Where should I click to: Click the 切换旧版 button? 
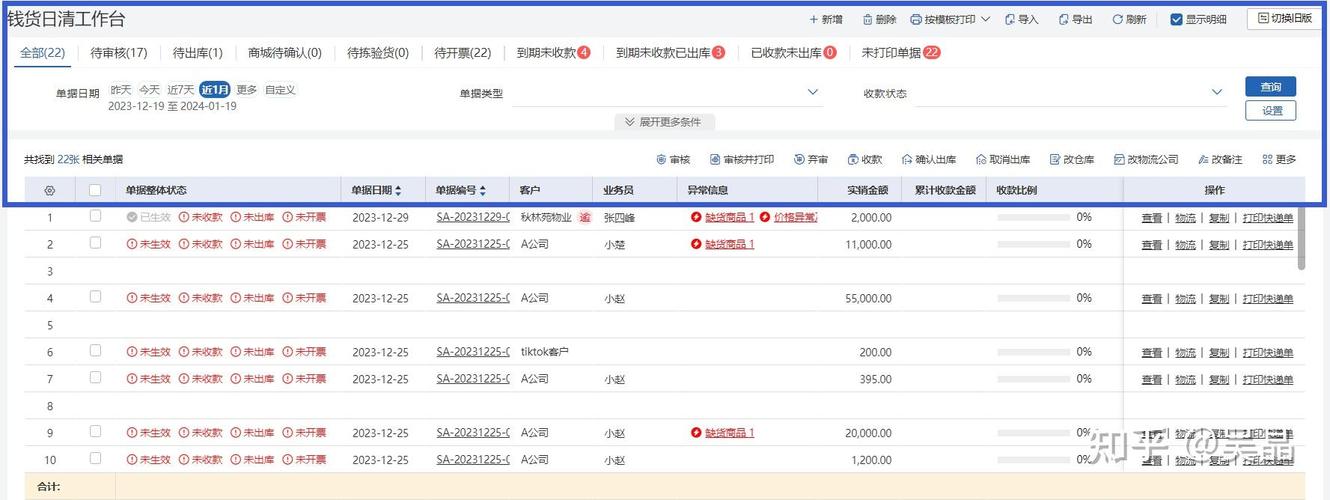tap(1285, 18)
